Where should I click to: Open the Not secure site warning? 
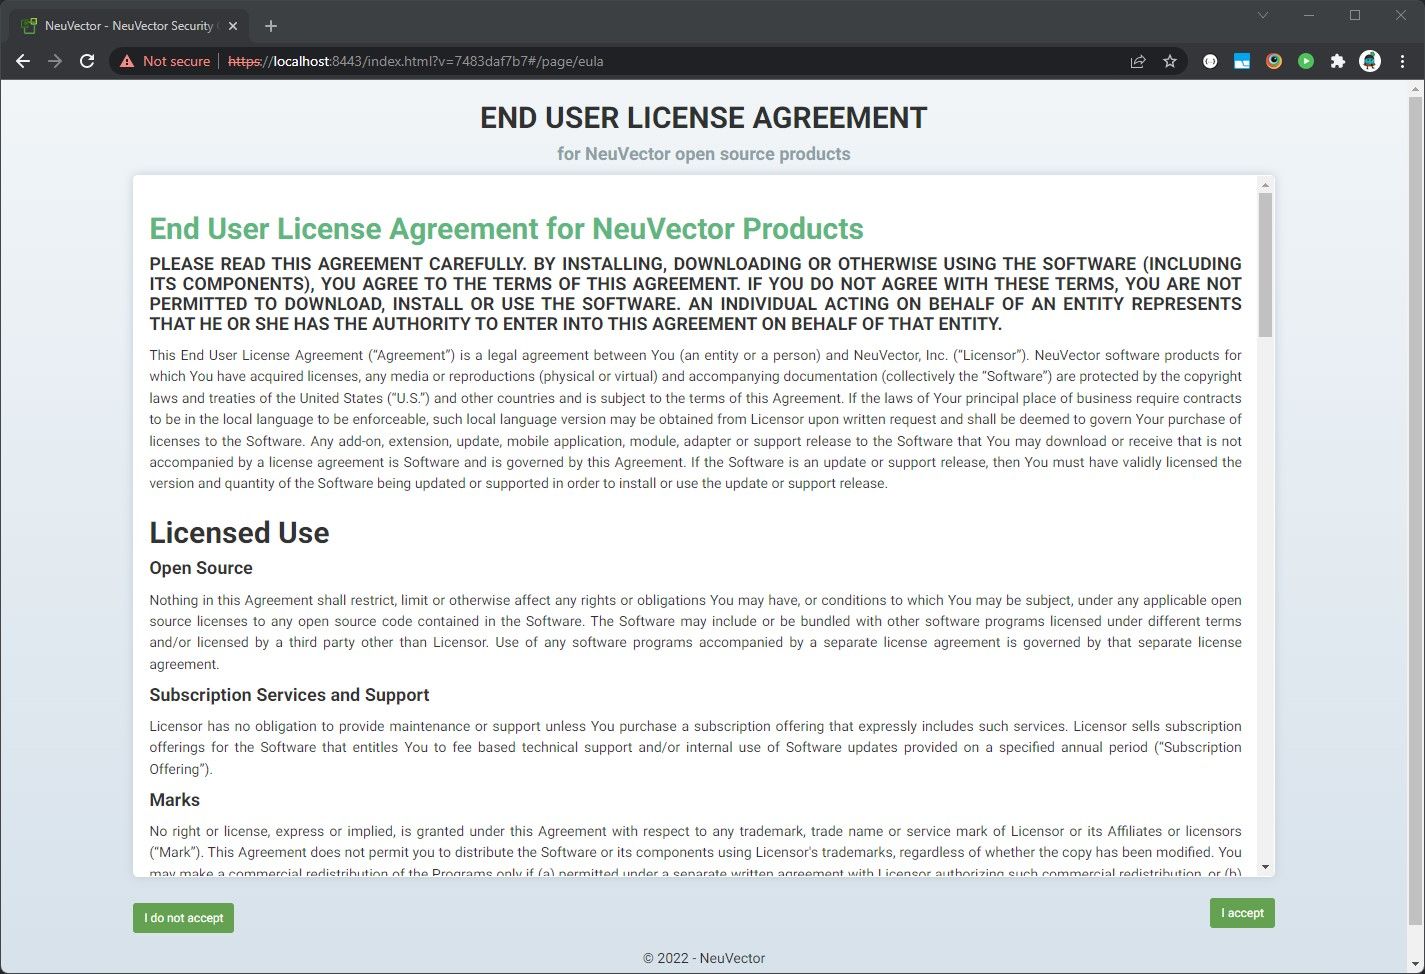tap(165, 61)
